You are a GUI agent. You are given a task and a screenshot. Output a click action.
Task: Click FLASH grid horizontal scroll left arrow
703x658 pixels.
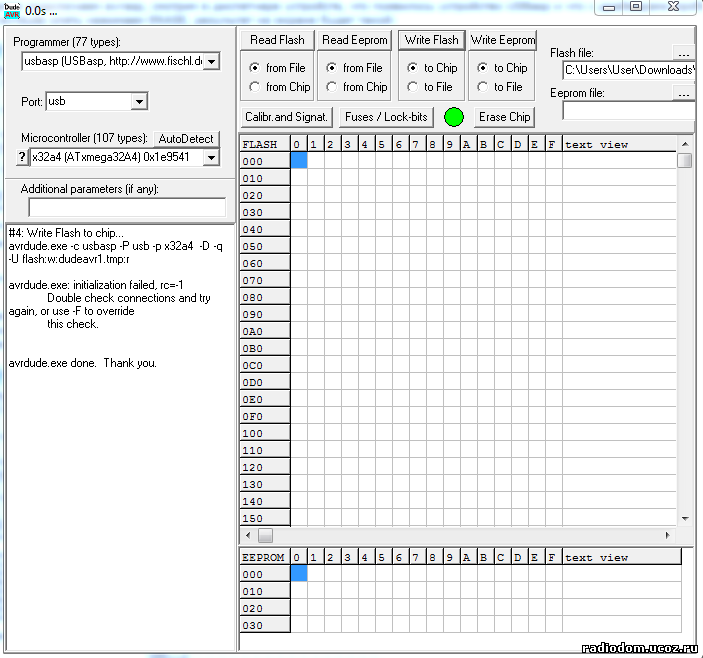[x=248, y=535]
